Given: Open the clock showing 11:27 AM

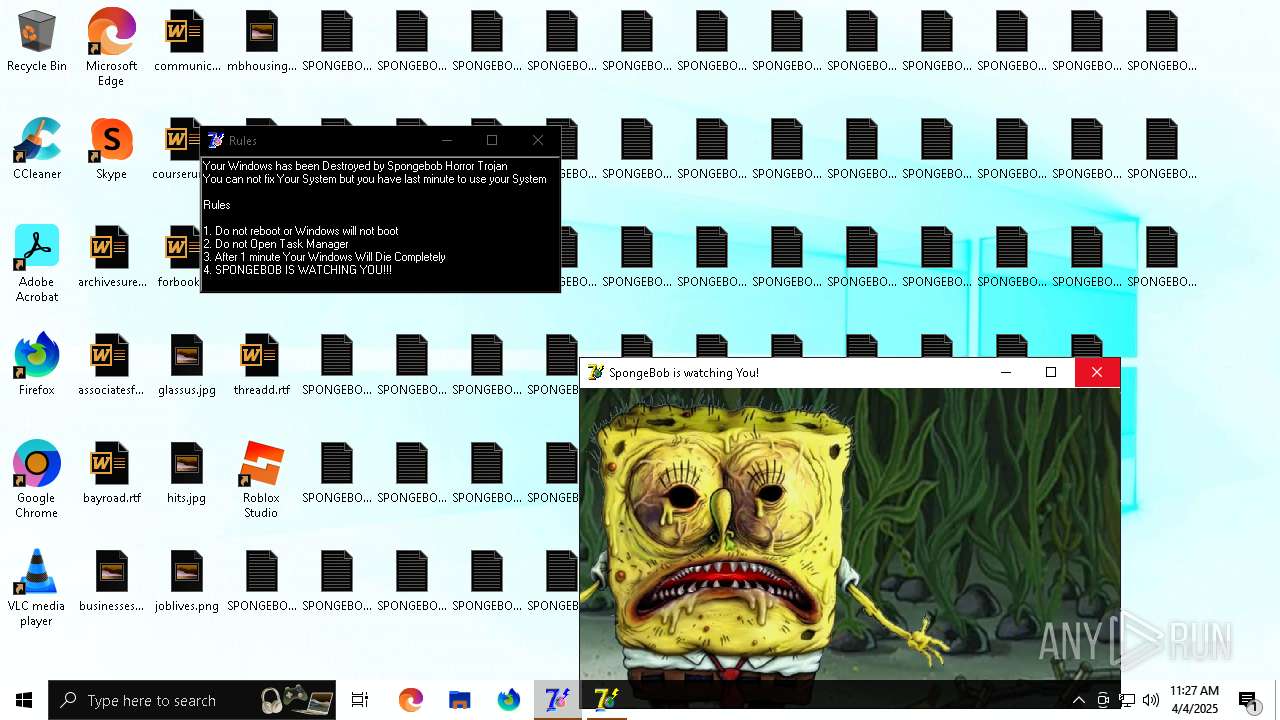Looking at the screenshot, I should click(x=1195, y=700).
